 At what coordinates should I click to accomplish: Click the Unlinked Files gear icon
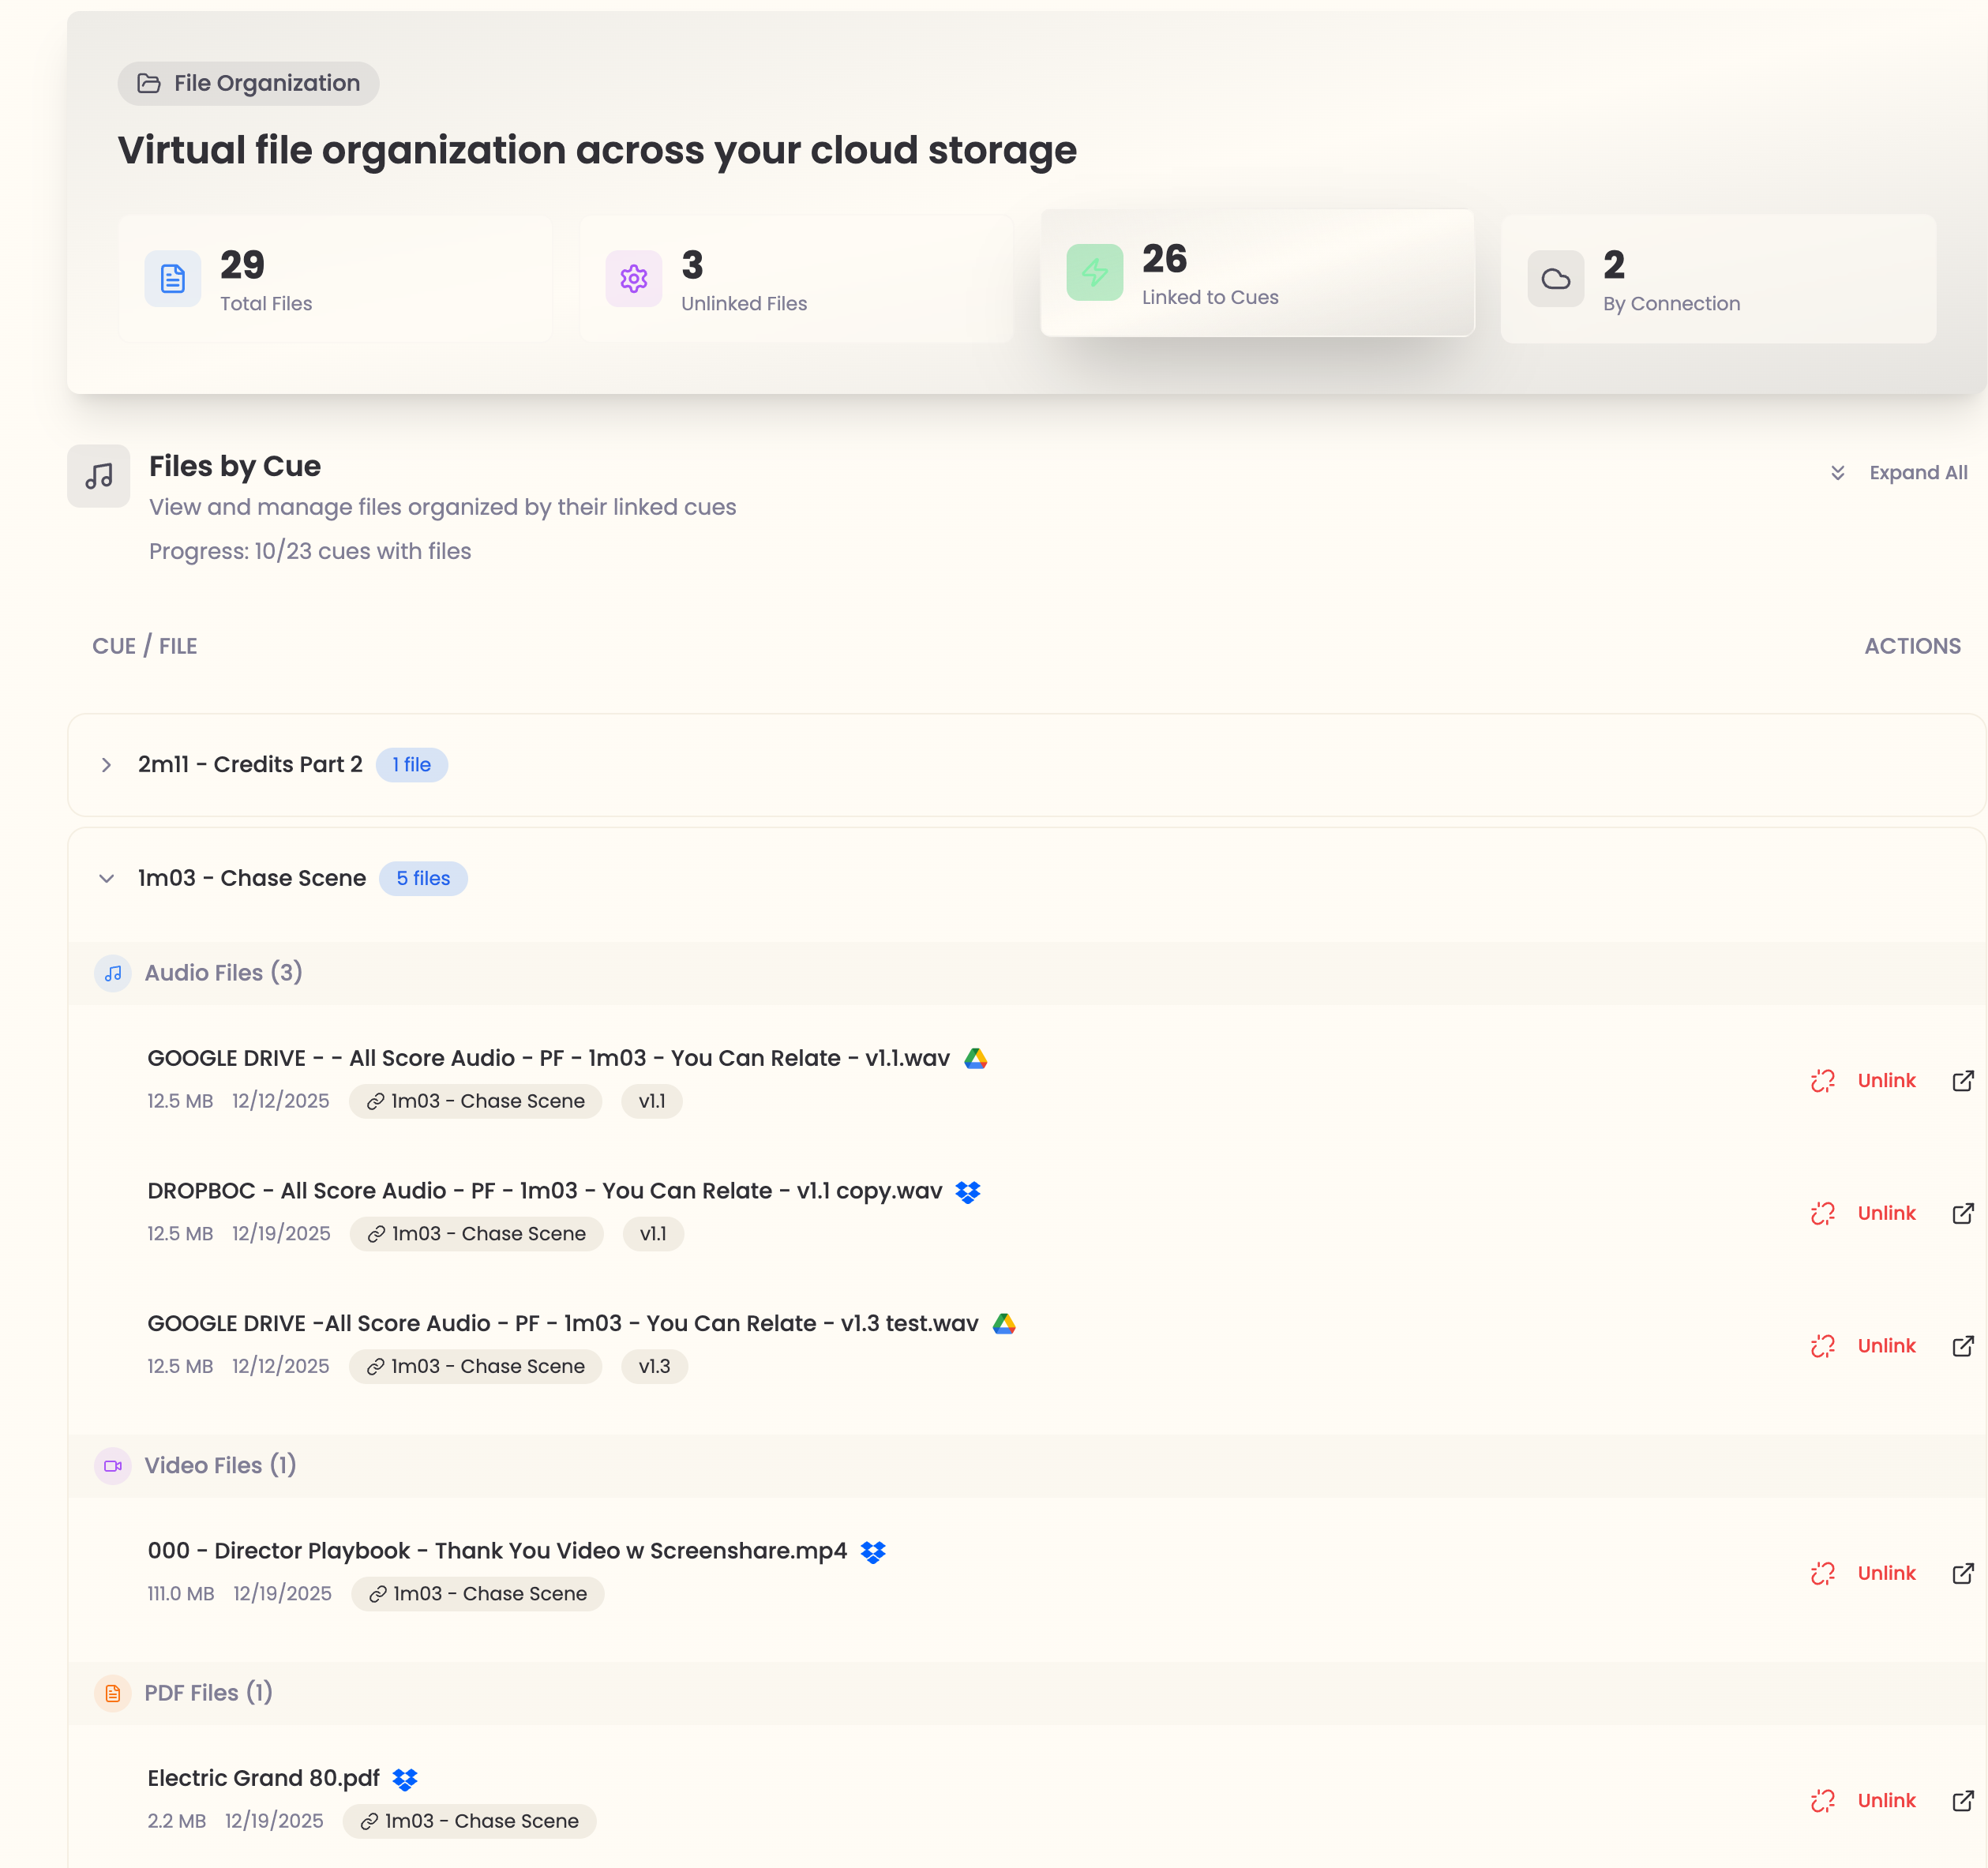pos(634,279)
